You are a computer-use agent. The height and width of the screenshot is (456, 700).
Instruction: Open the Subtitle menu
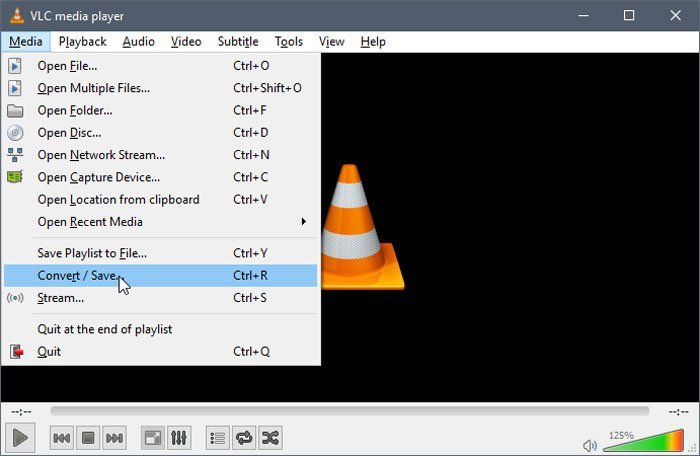pos(238,42)
